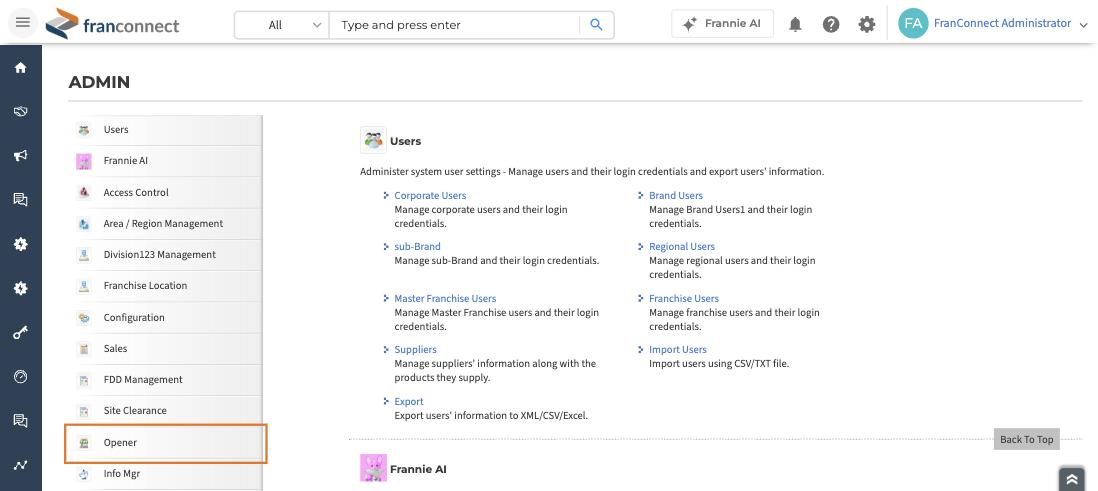Open the Master Franchise Users link
The image size is (1098, 491).
point(445,298)
